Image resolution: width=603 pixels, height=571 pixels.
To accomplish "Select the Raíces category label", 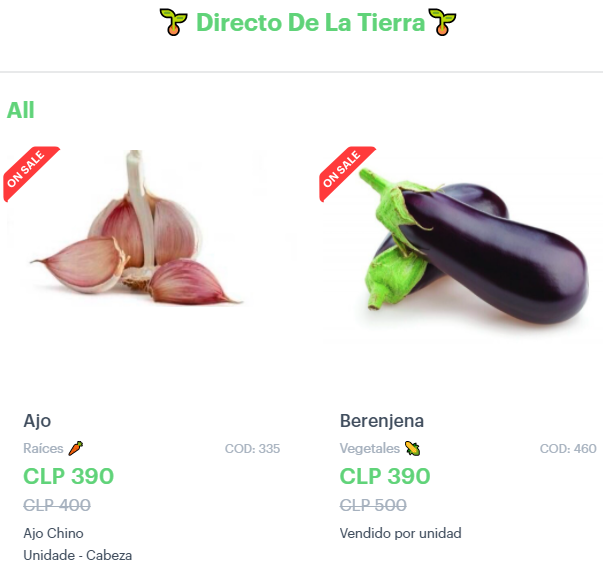I will 43,449.
